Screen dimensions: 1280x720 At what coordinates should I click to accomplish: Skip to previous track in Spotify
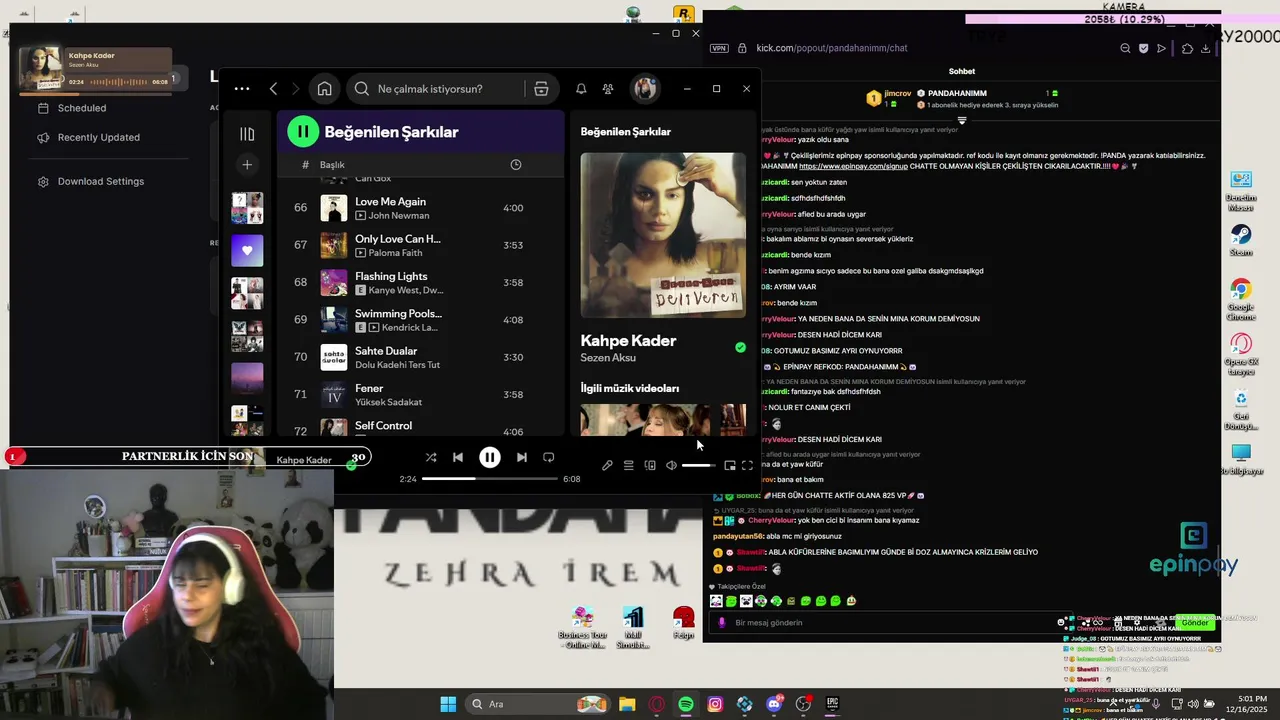click(458, 457)
